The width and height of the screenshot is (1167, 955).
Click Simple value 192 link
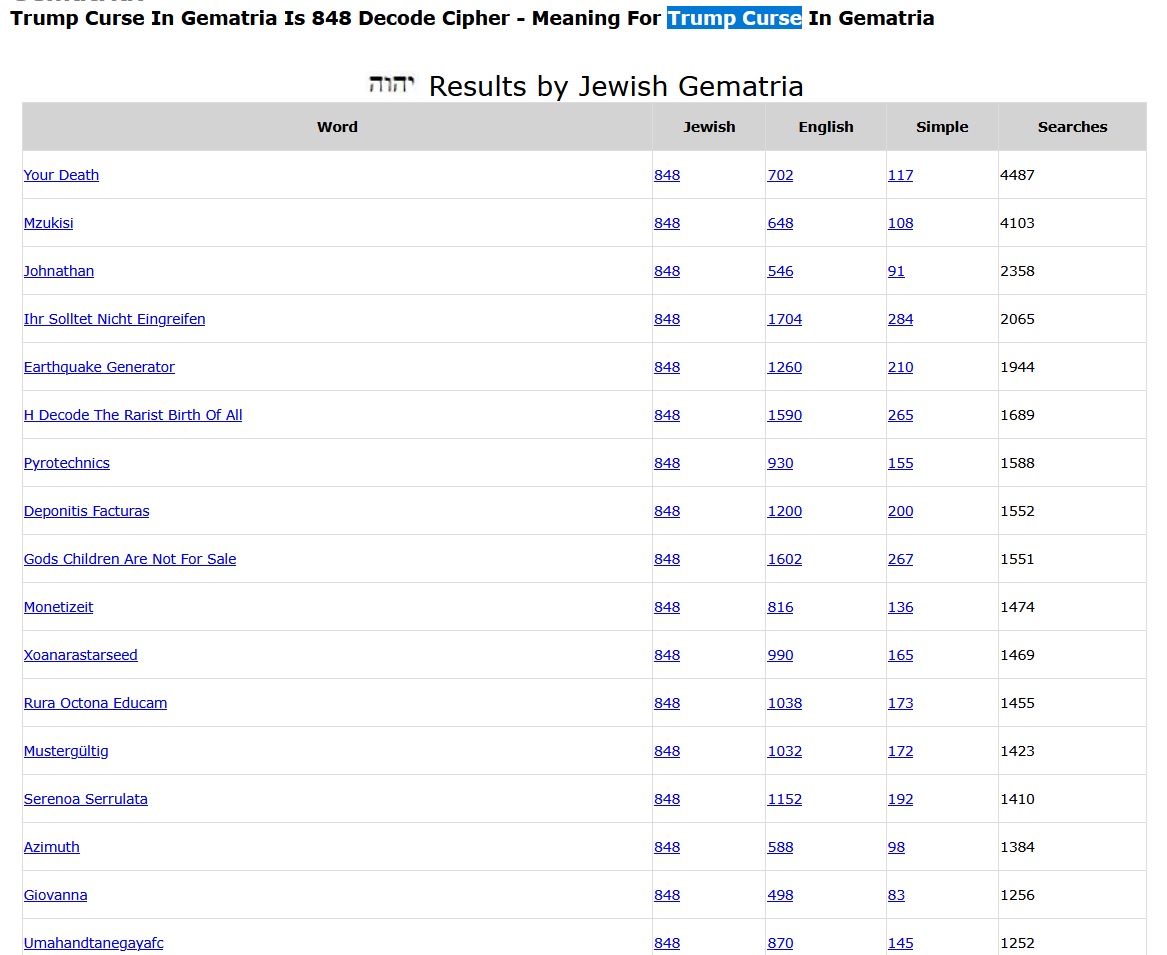[x=901, y=799]
